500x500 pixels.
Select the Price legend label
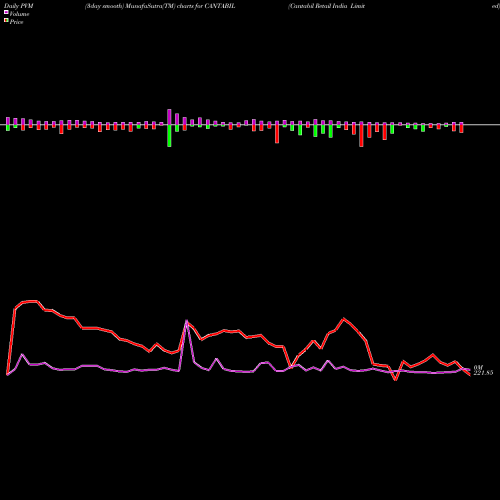pyautogui.click(x=16, y=22)
